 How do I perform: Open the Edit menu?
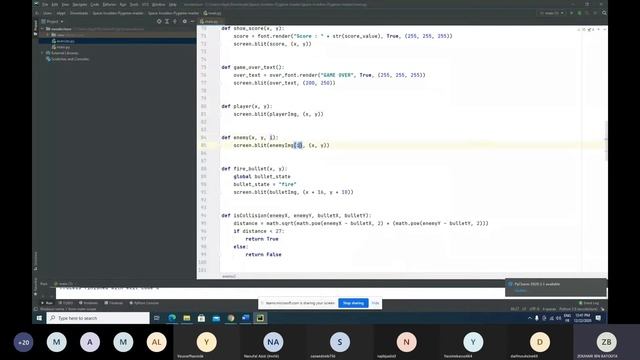tap(55, 4)
